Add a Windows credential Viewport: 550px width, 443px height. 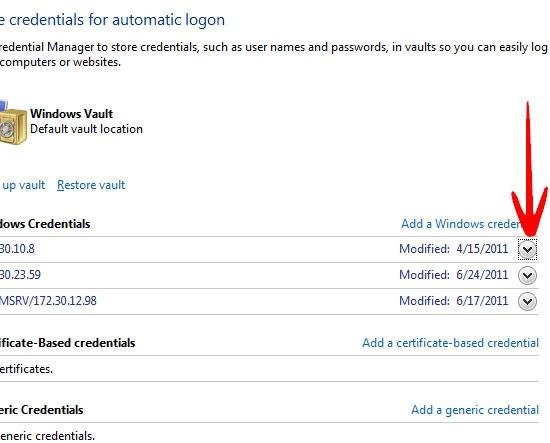(462, 224)
